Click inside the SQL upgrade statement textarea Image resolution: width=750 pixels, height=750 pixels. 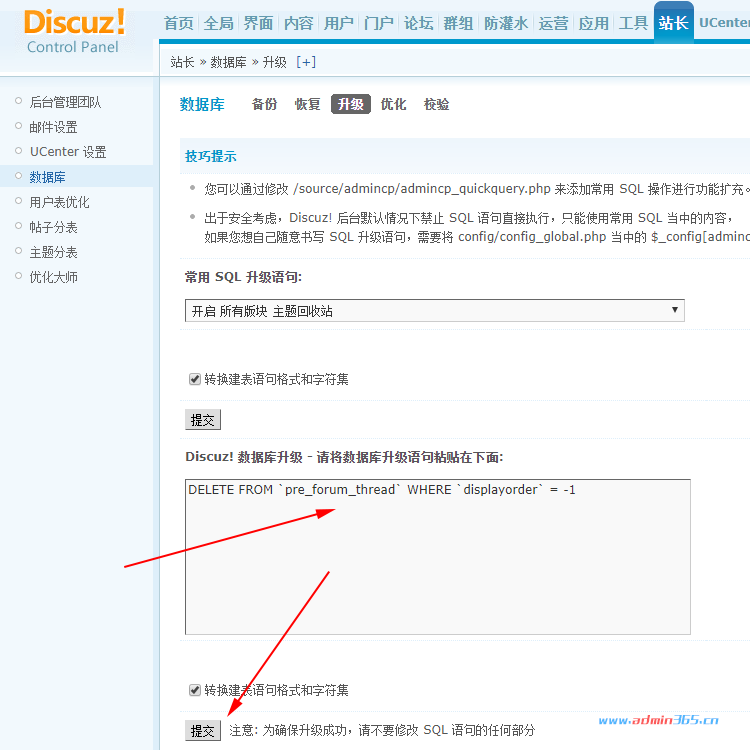click(438, 557)
